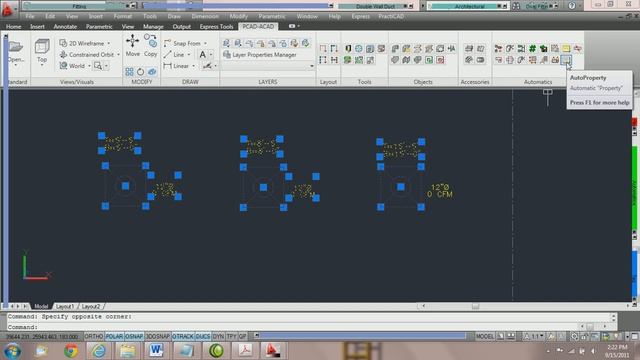This screenshot has height=360, width=640.
Task: Switch to the Annotate ribbon tab
Action: pos(65,27)
